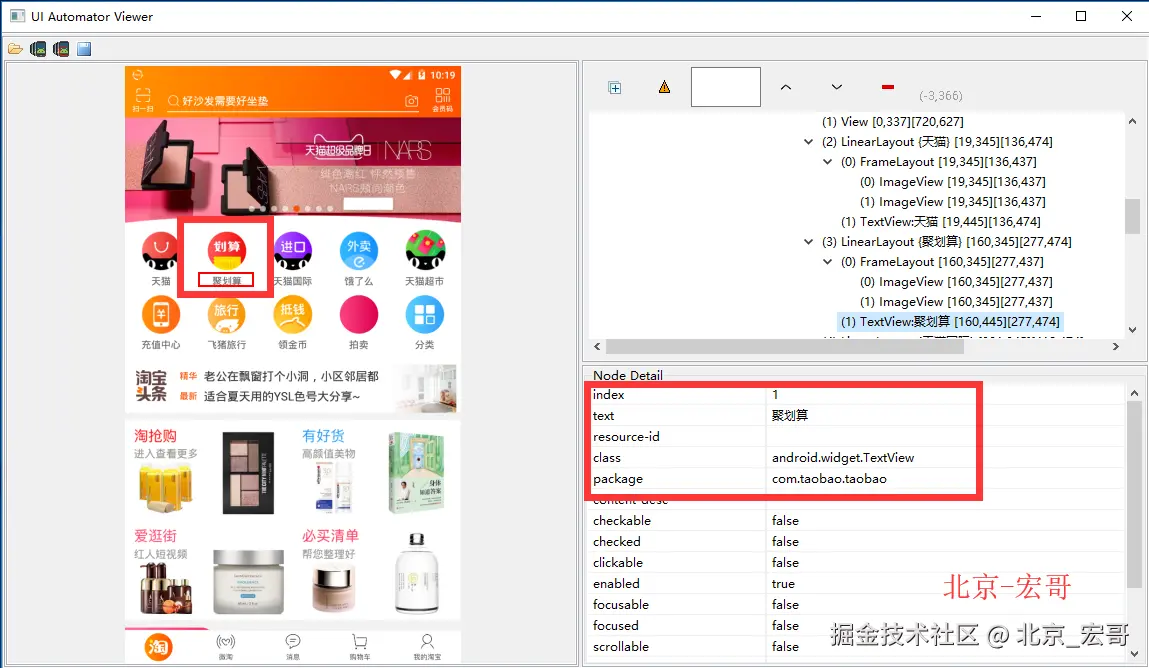Image resolution: width=1149 pixels, height=668 pixels.
Task: Click the camera icon in the Taobao search bar
Action: click(412, 101)
